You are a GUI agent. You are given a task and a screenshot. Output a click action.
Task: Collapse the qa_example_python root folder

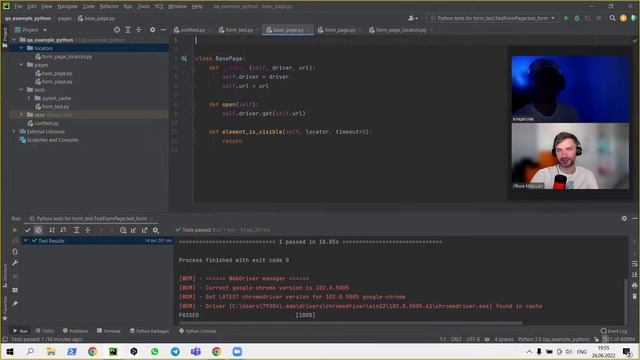[x=14, y=40]
